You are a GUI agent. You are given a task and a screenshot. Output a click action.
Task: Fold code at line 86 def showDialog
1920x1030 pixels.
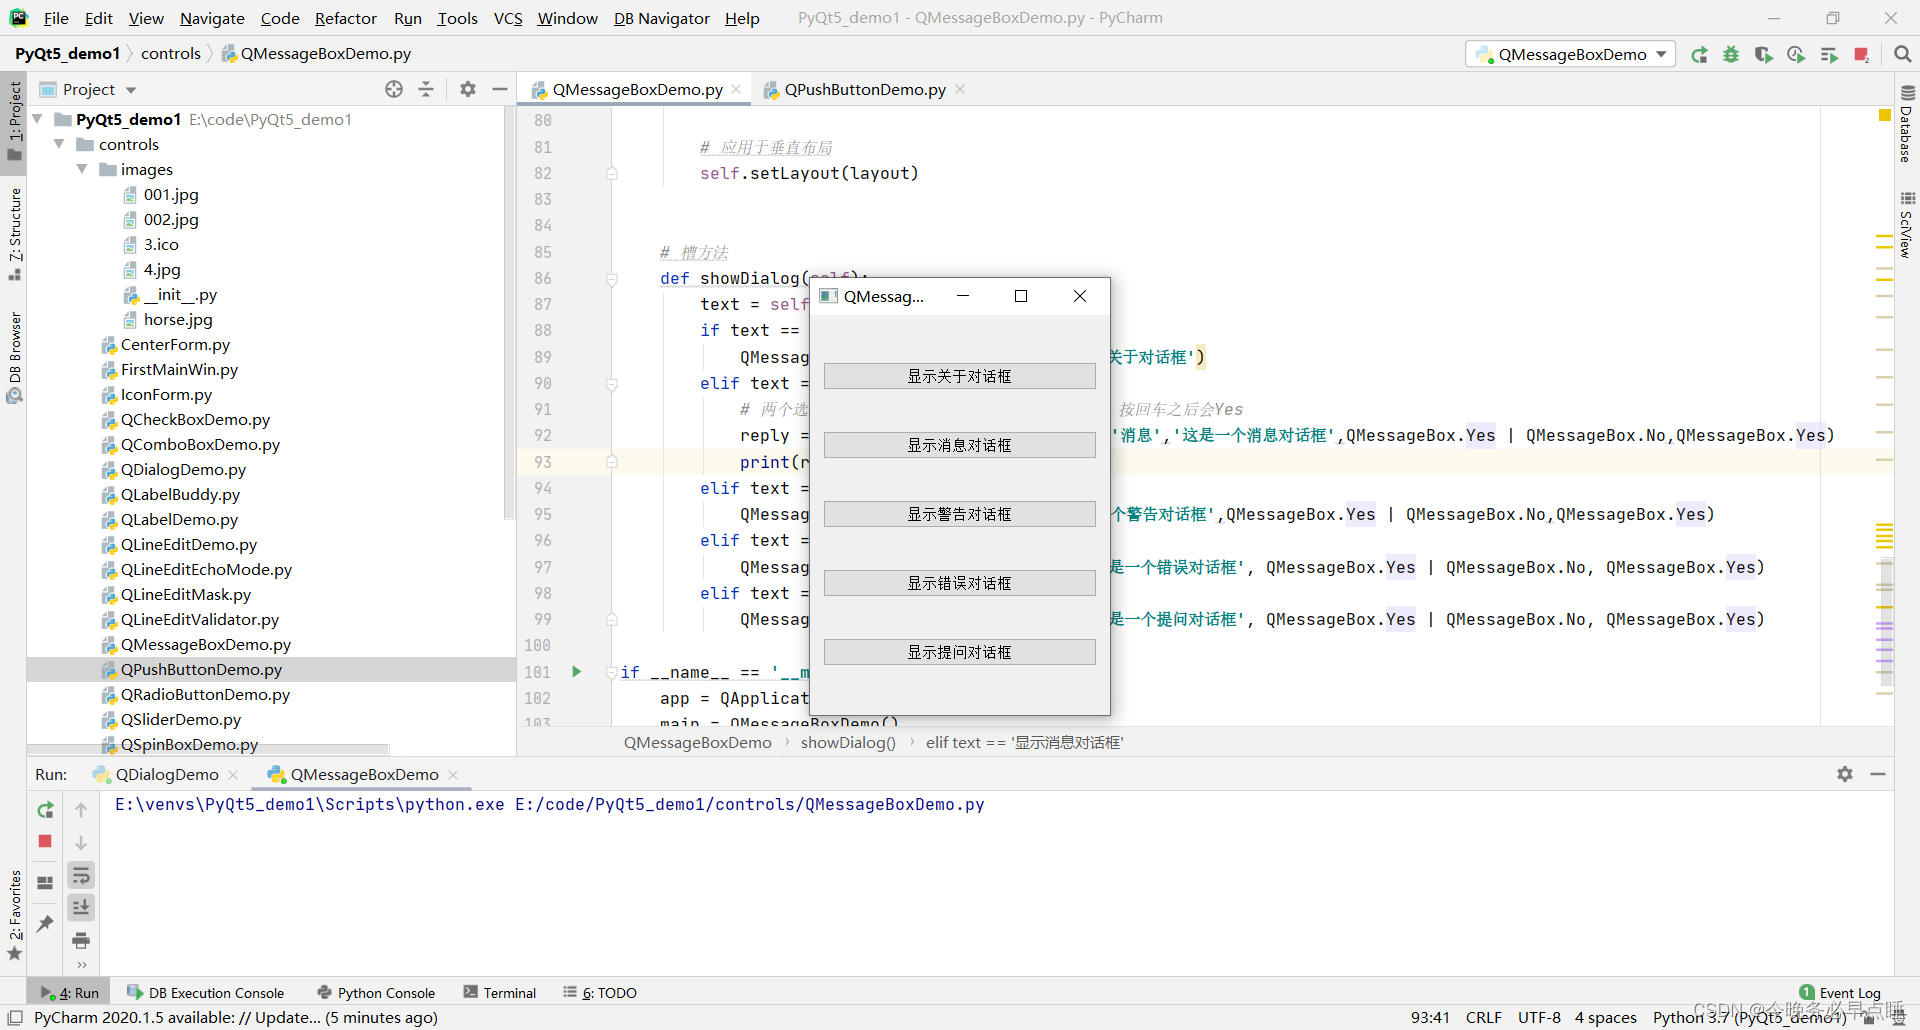coord(612,279)
